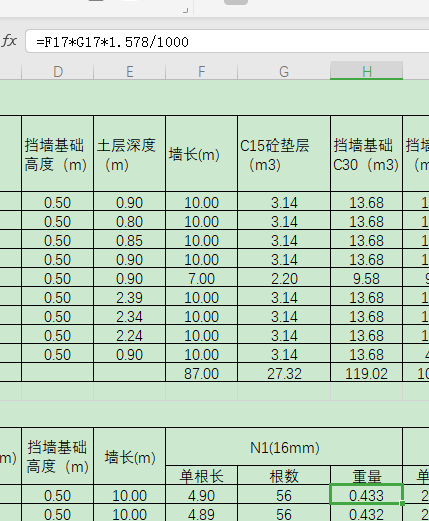Screen dimensions: 429x521
Task: Click the fill handle of selected cell
Action: 402,503
